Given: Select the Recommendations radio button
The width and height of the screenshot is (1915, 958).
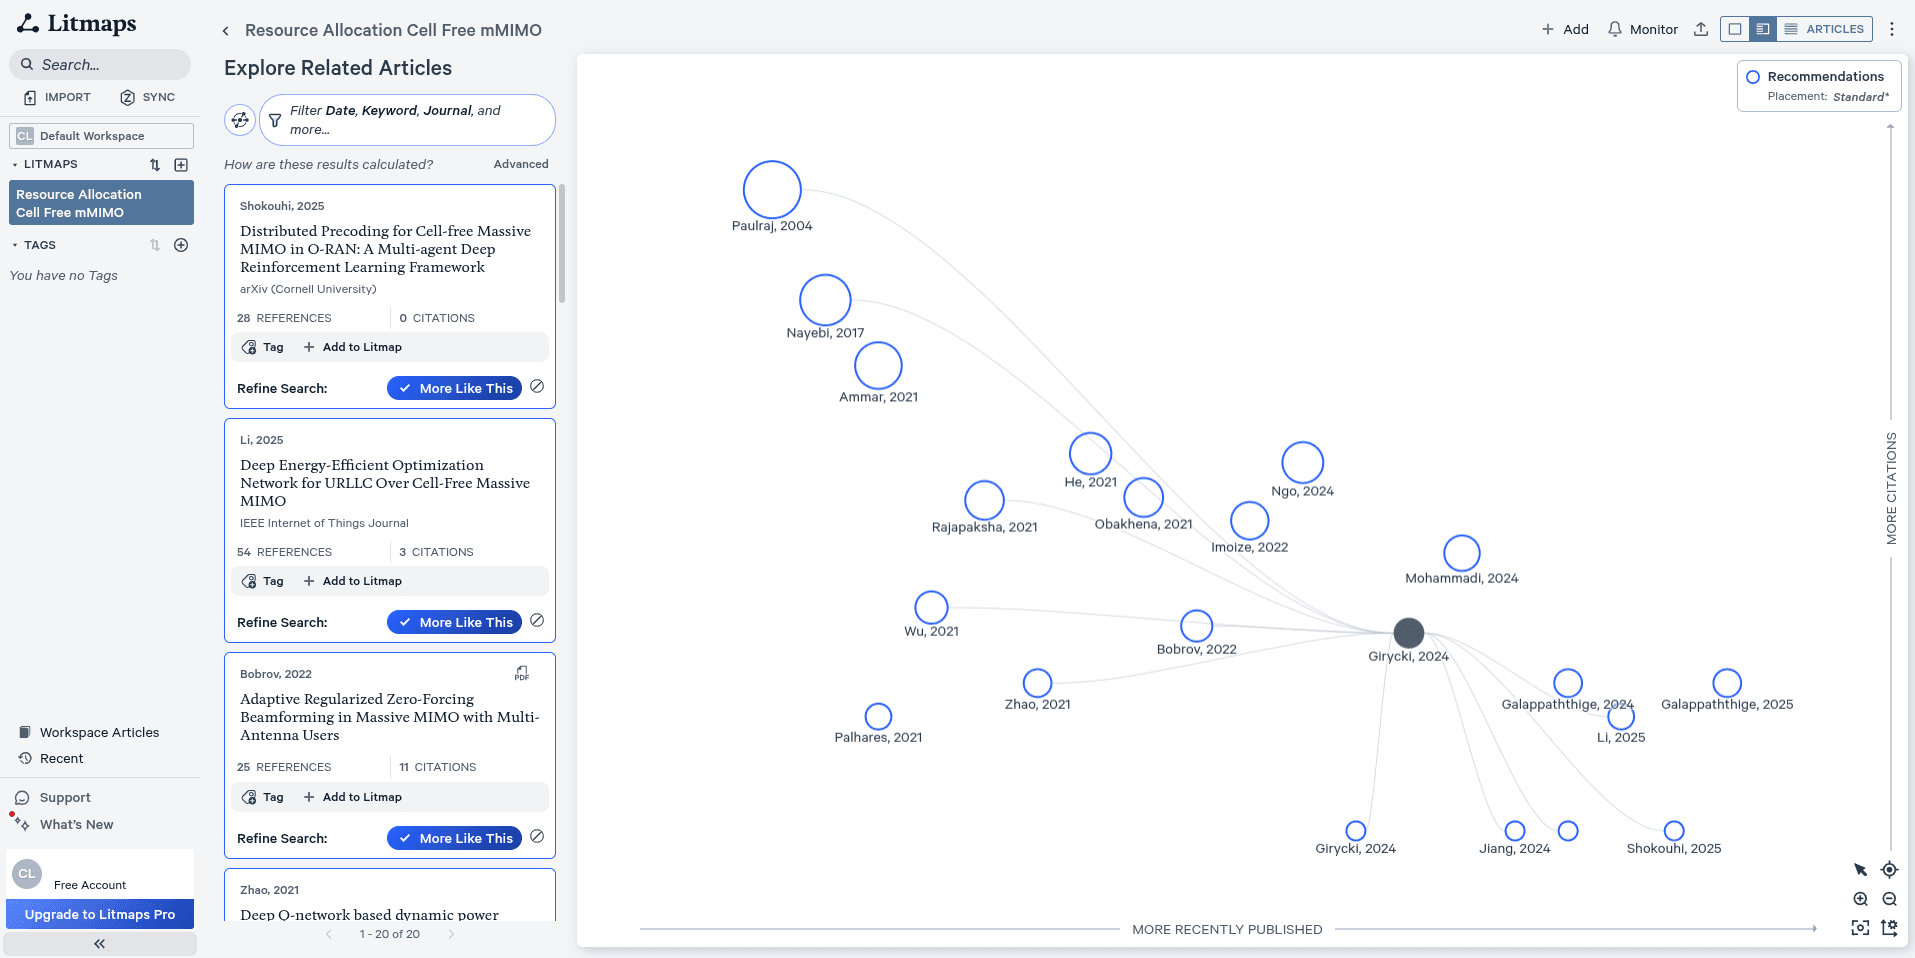Looking at the screenshot, I should [x=1753, y=76].
